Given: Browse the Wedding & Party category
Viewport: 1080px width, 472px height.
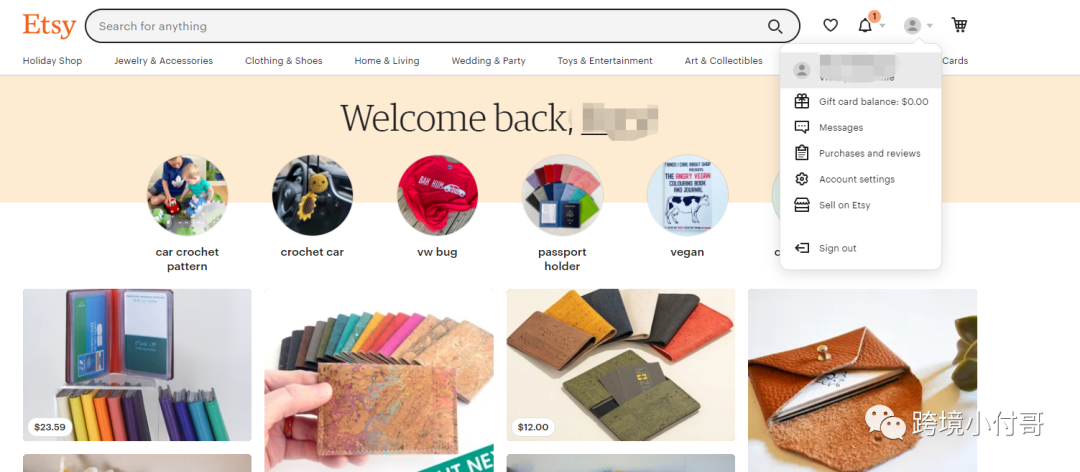Looking at the screenshot, I should coord(488,61).
